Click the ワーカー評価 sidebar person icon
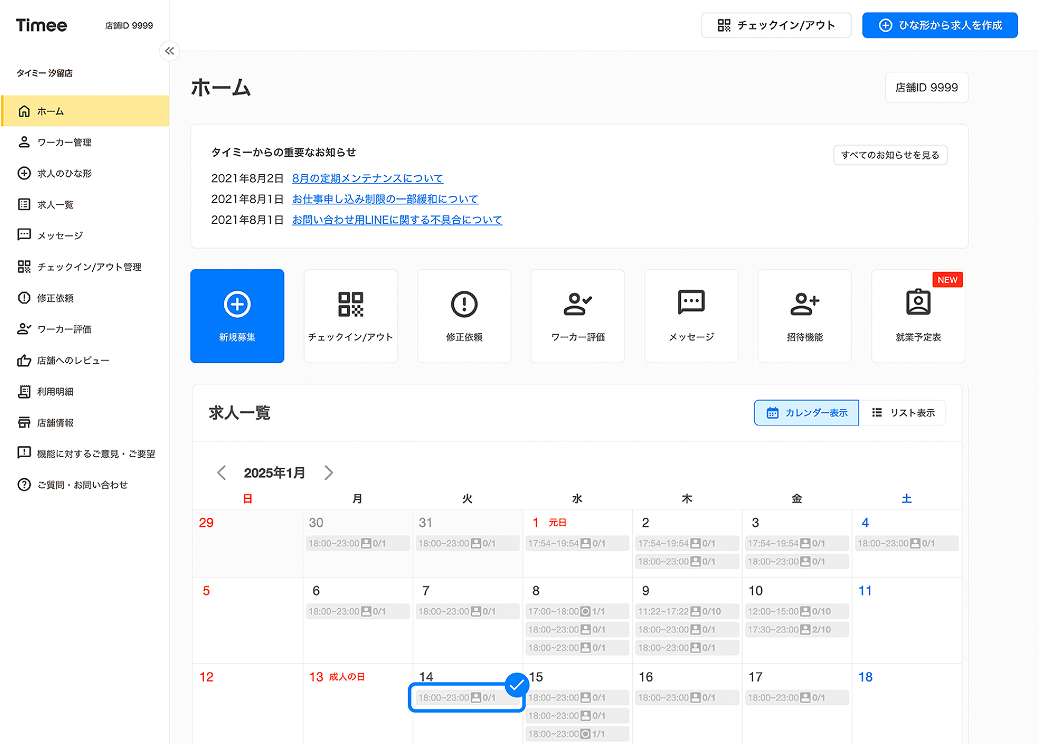1040x744 pixels. [24, 329]
